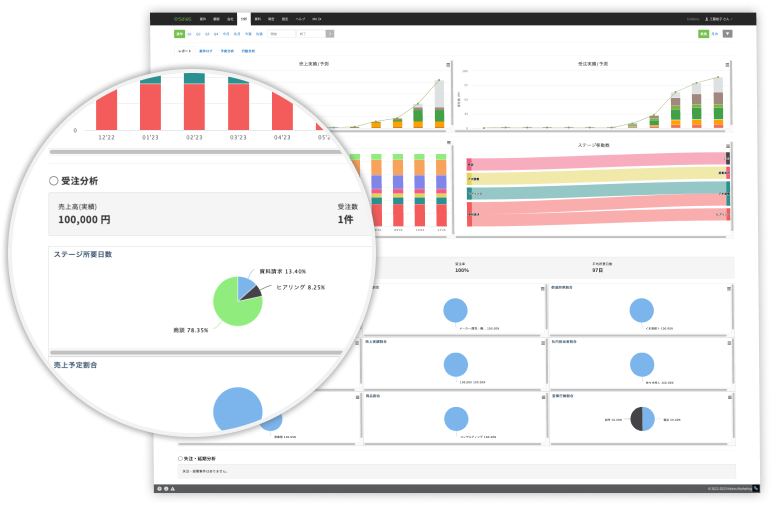The image size is (773, 505).
Task: Open the menu on the top-right pie panel
Action: 729,289
